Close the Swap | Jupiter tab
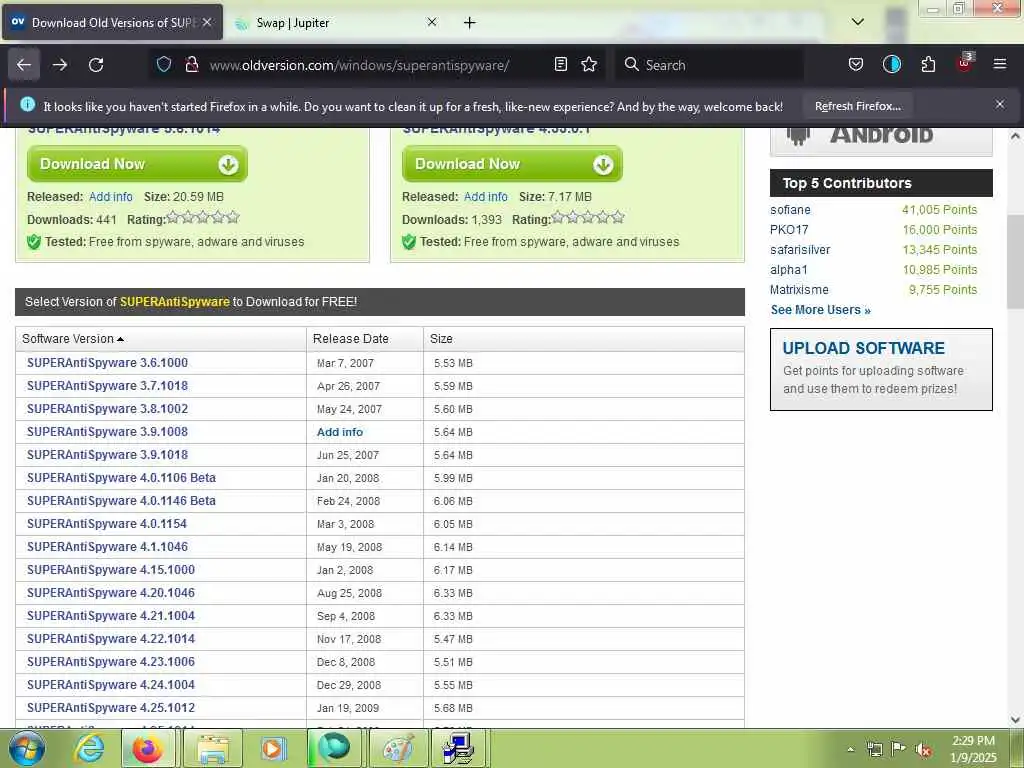 432,22
